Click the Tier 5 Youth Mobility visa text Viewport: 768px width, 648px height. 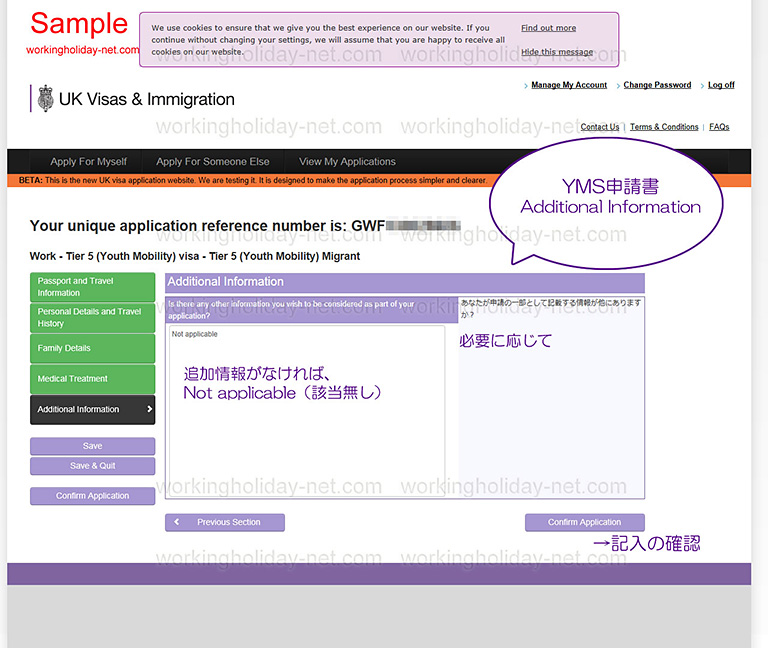194,256
